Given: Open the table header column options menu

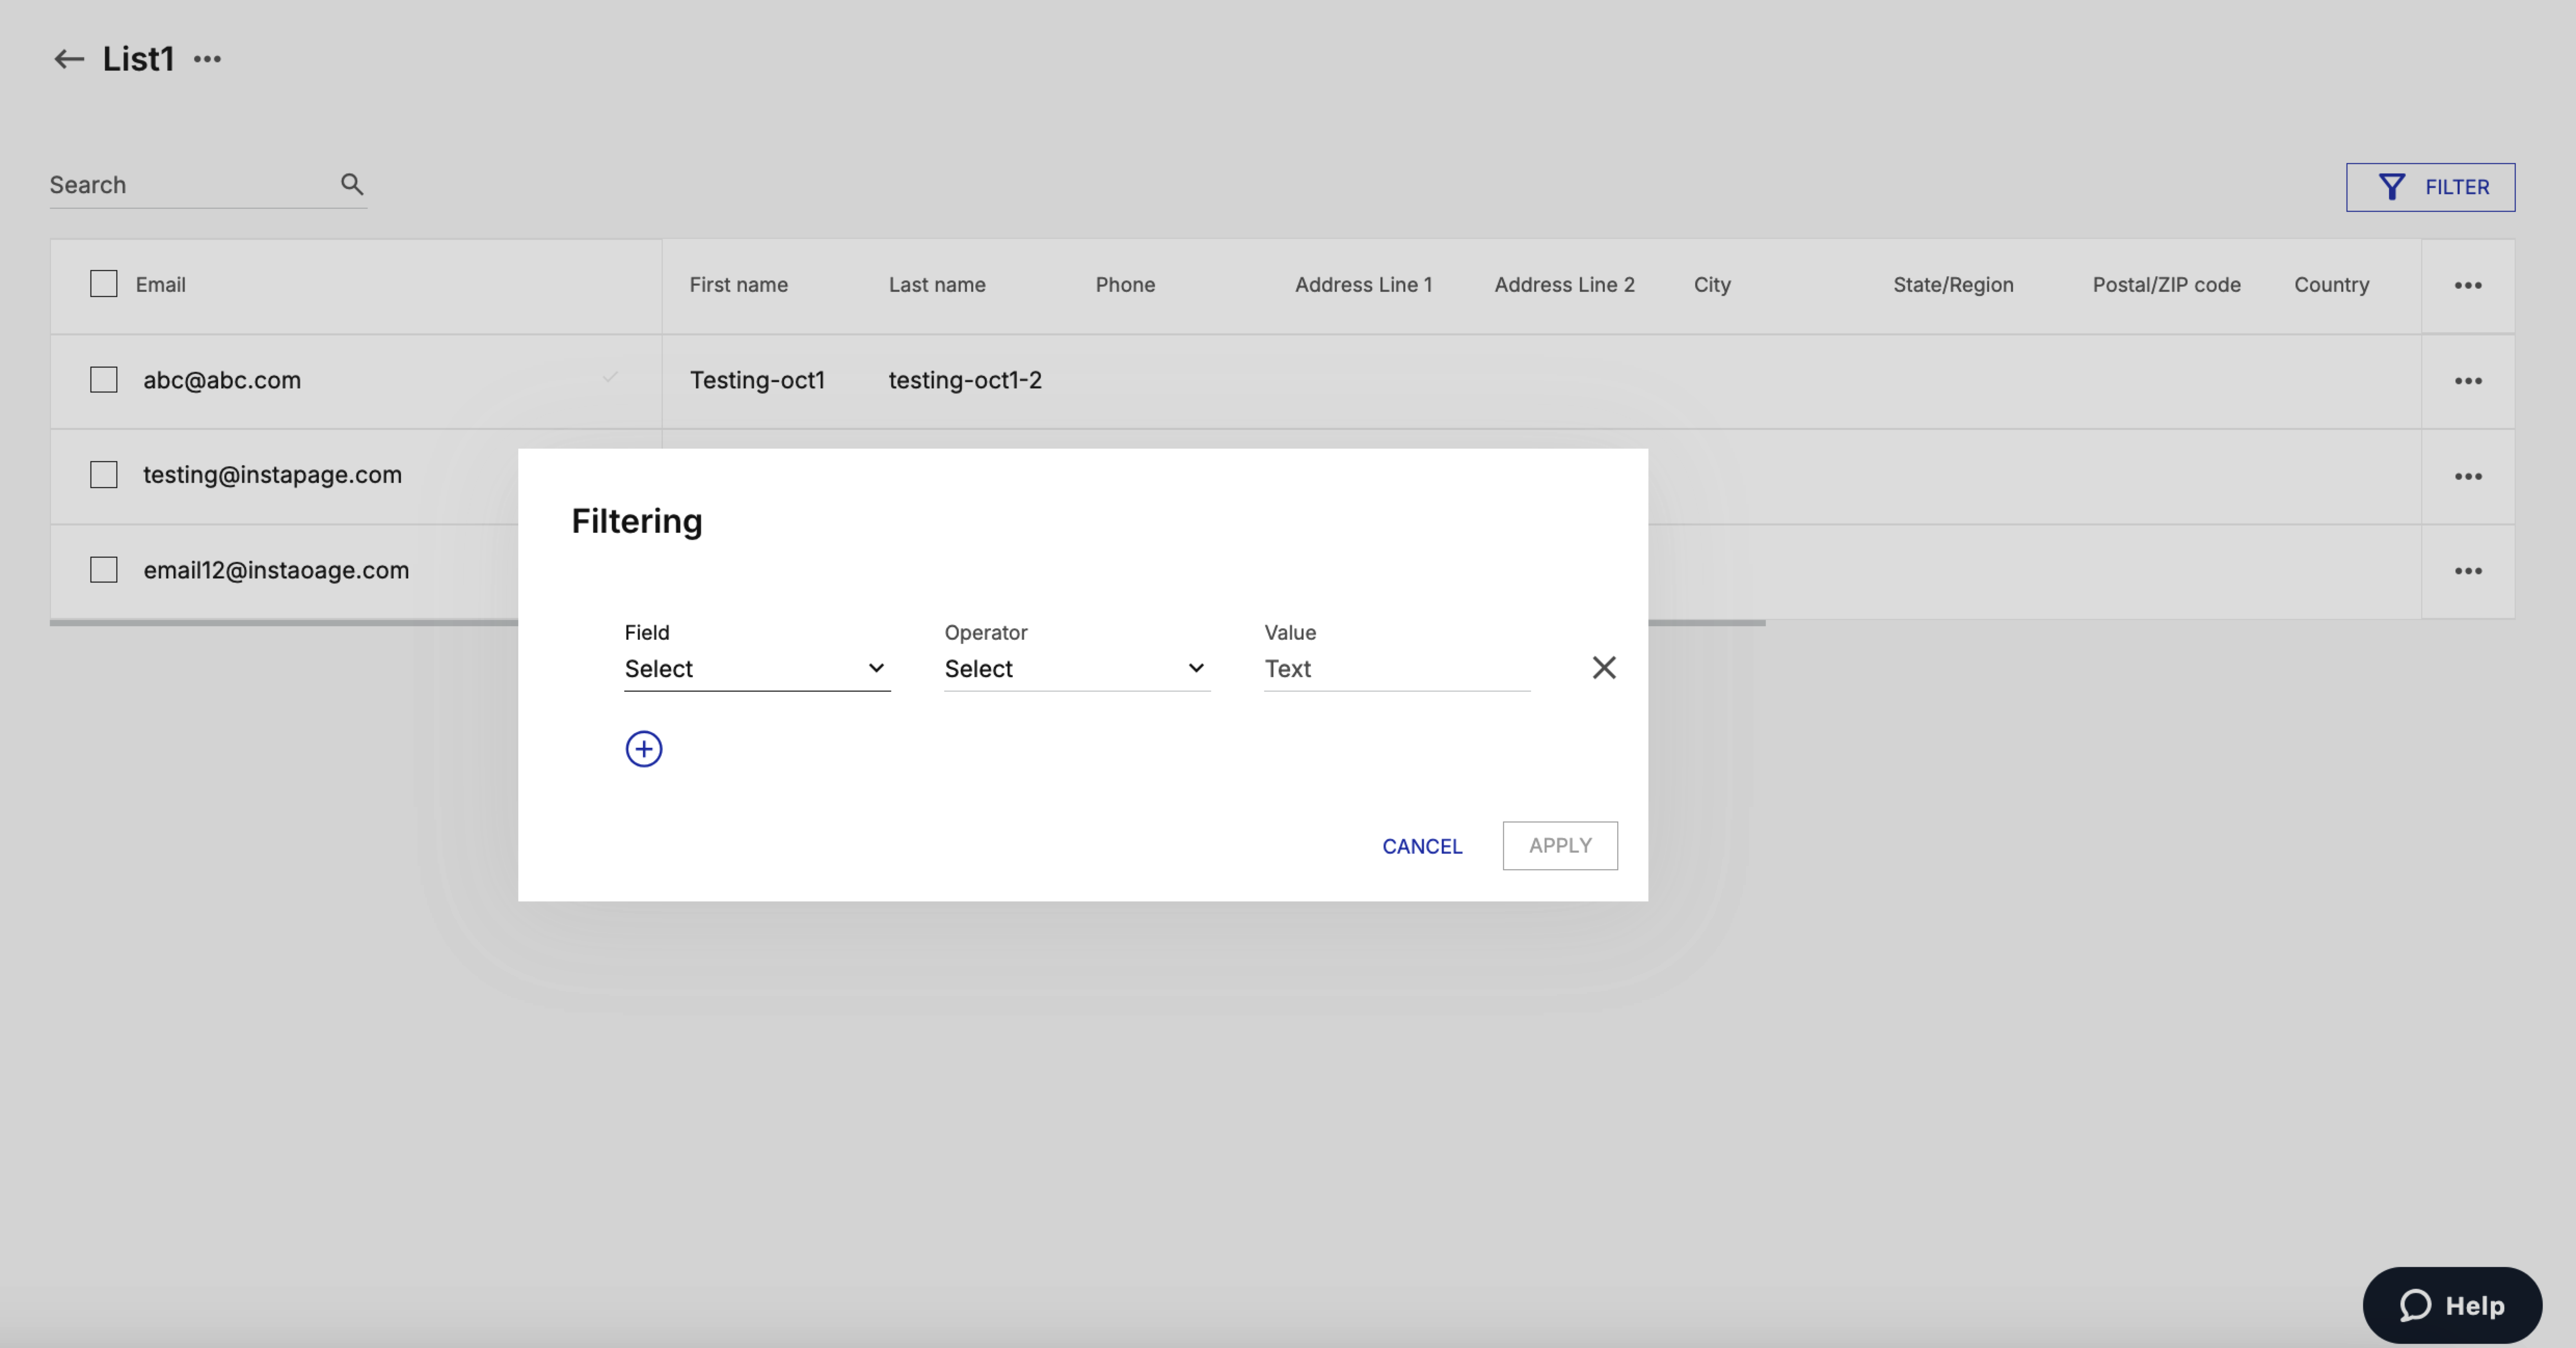Looking at the screenshot, I should click(2467, 286).
